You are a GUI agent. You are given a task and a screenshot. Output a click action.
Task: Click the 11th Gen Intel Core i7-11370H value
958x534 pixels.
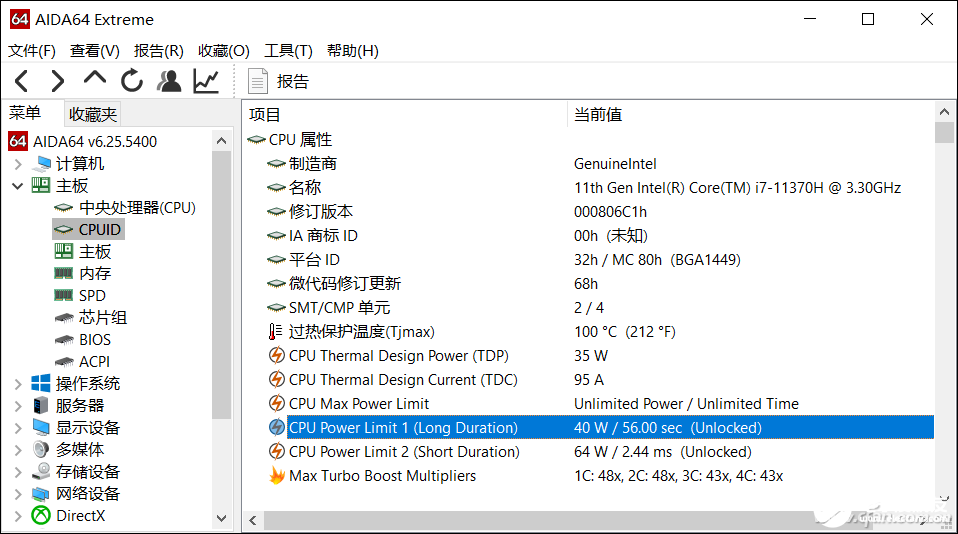[737, 188]
